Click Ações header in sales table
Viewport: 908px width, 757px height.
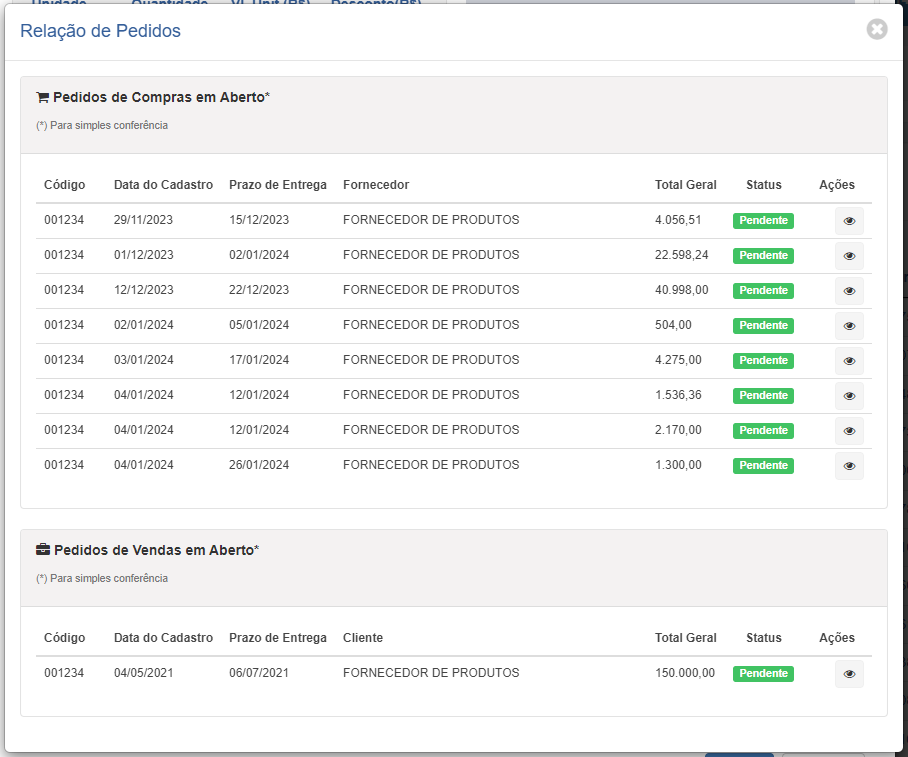(x=837, y=638)
